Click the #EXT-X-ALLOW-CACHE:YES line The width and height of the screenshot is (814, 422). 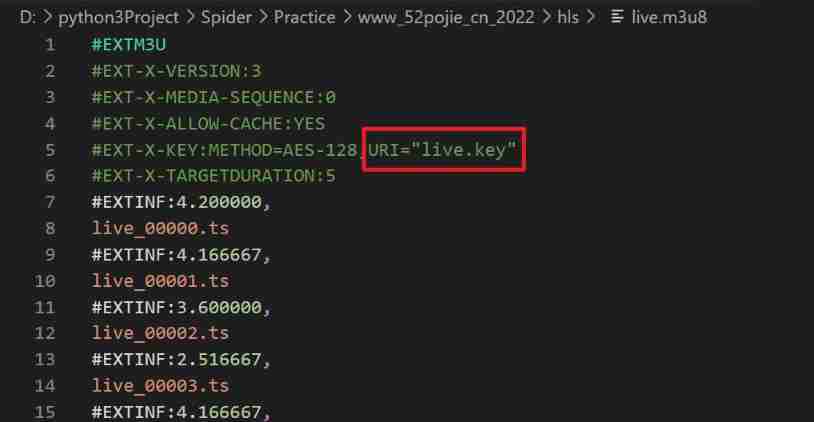[x=208, y=124]
